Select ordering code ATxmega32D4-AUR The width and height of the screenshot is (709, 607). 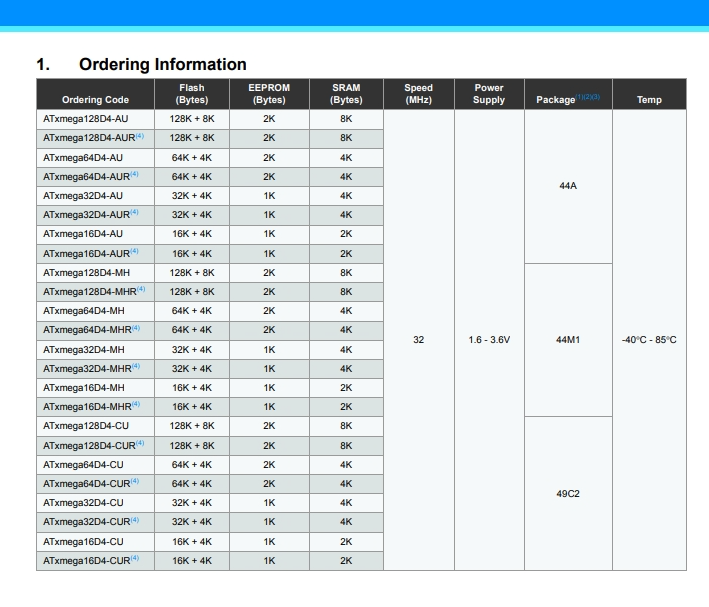pos(86,215)
